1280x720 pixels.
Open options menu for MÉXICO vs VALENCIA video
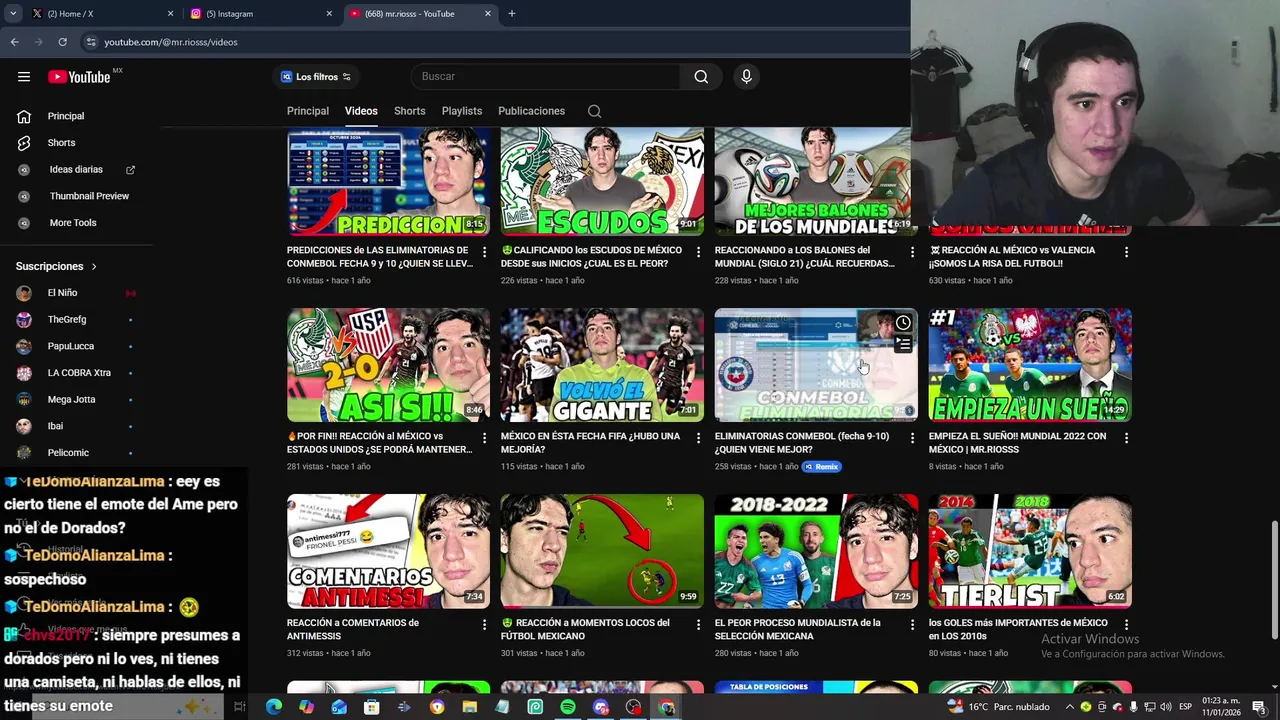pyautogui.click(x=1126, y=252)
